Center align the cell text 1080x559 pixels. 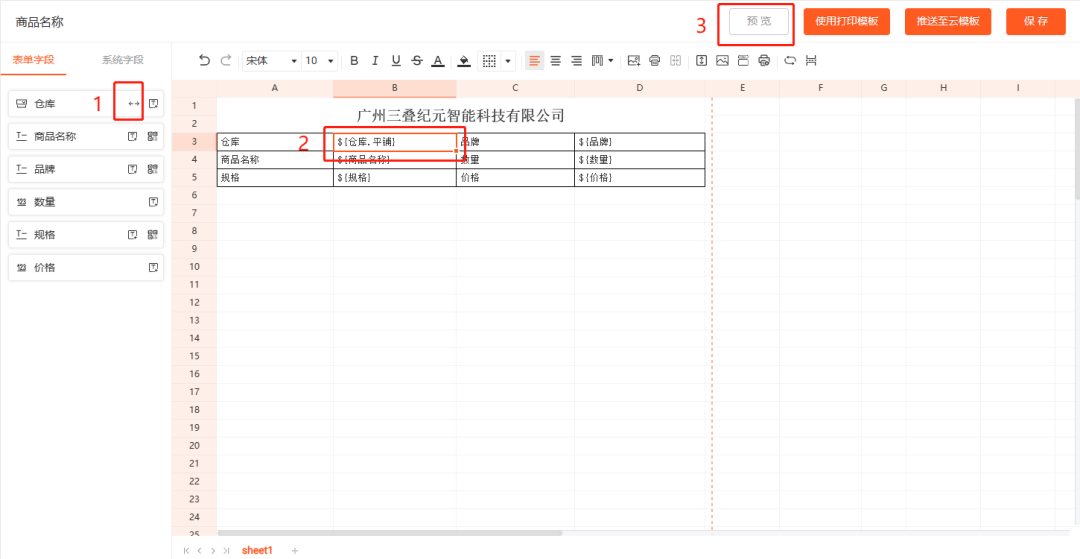(555, 61)
